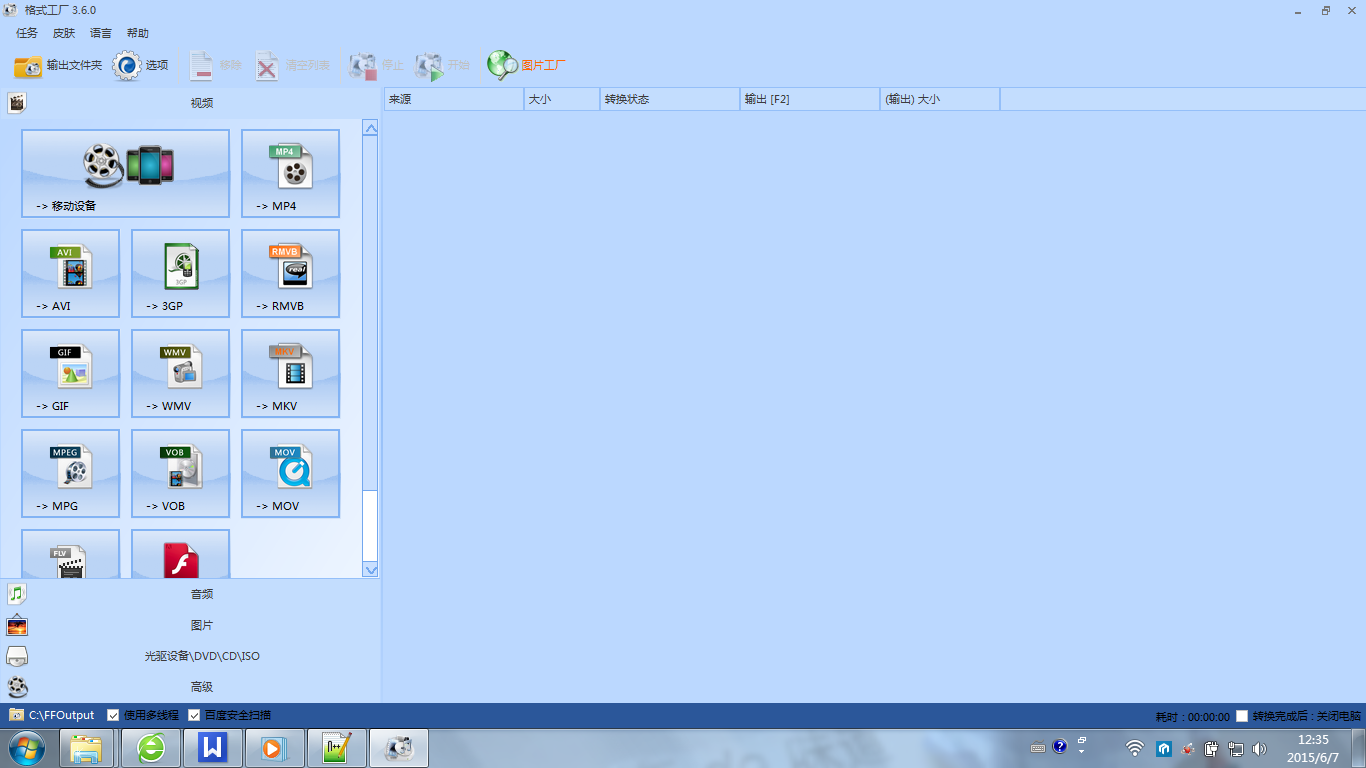Viewport: 1366px width, 768px height.
Task: Select the mobile device conversion icon
Action: (125, 172)
